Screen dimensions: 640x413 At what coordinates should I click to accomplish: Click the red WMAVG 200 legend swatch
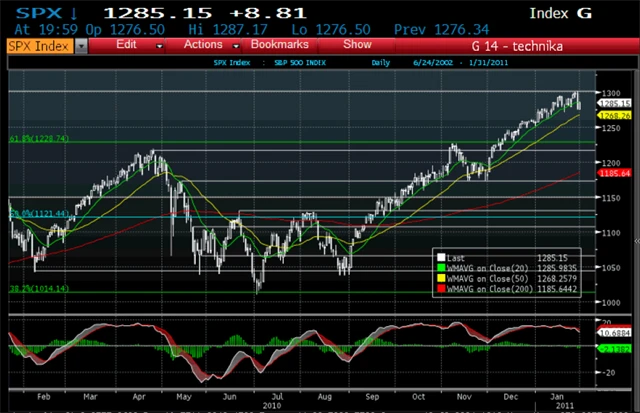[x=441, y=289]
